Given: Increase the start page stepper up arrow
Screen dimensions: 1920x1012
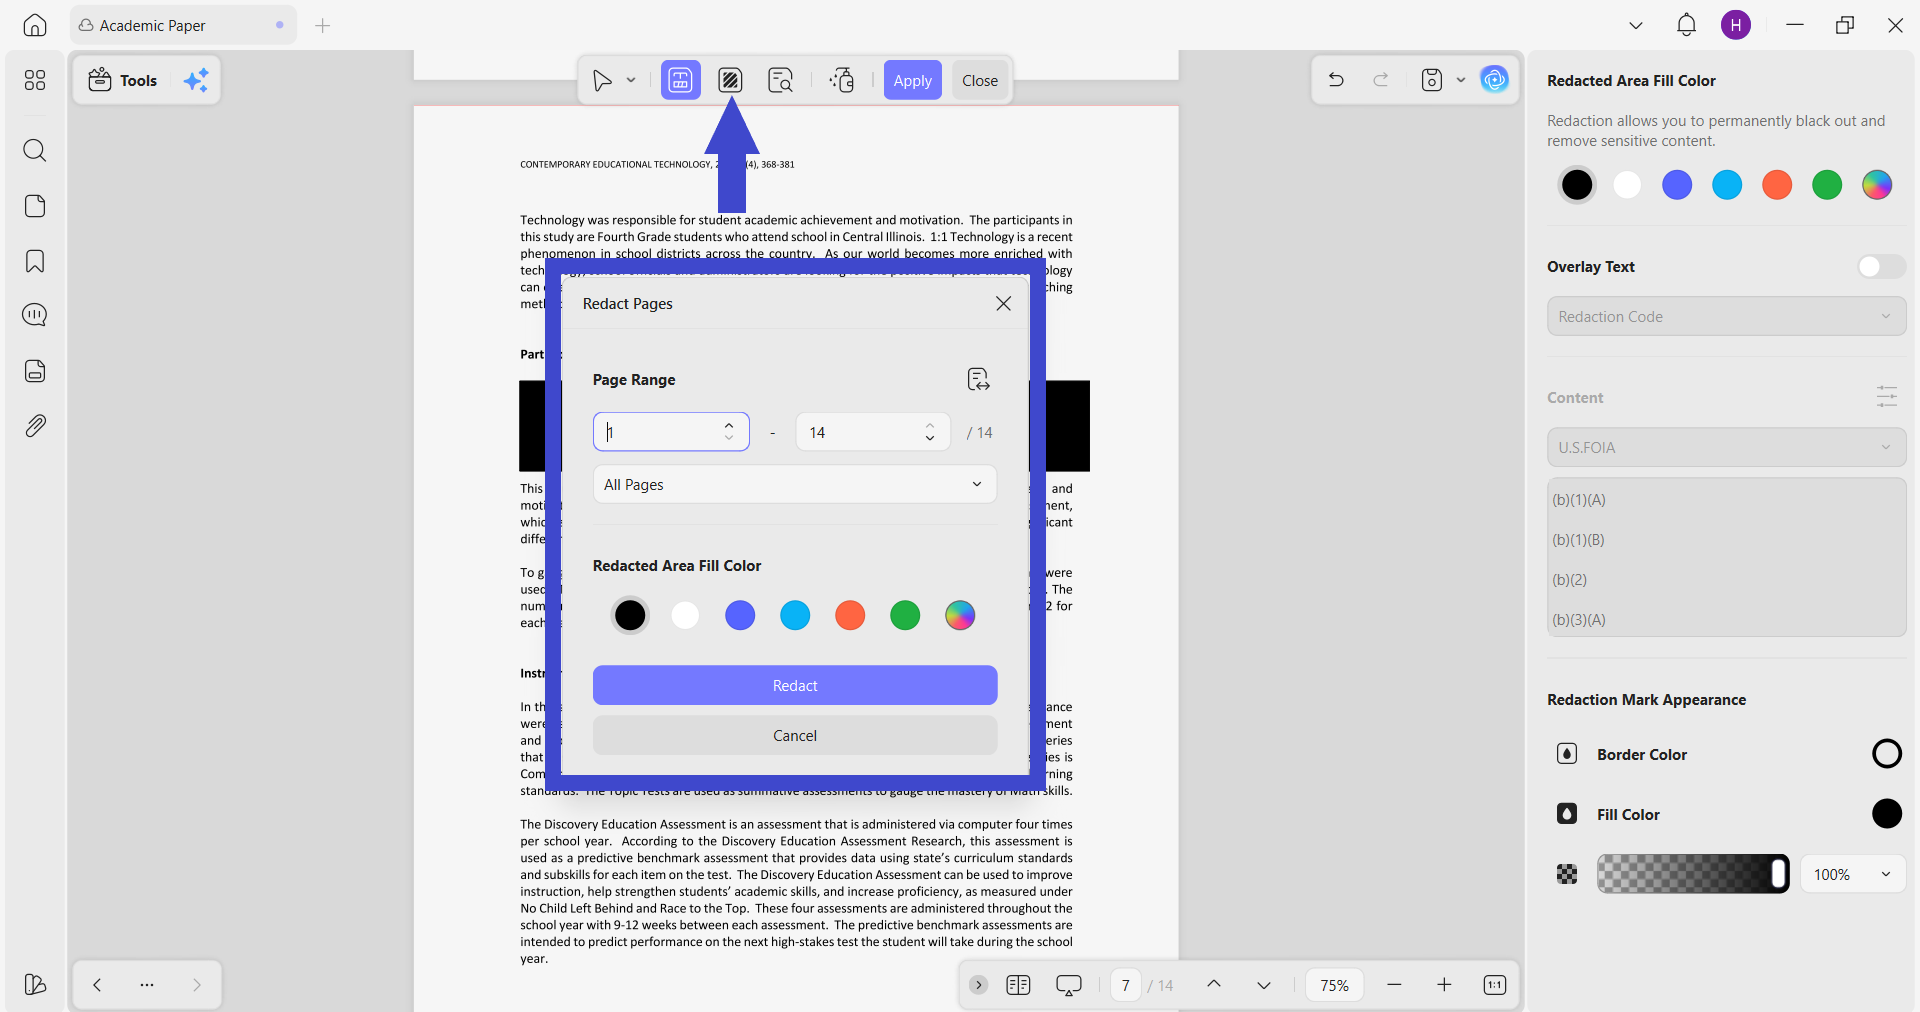Looking at the screenshot, I should pyautogui.click(x=729, y=425).
